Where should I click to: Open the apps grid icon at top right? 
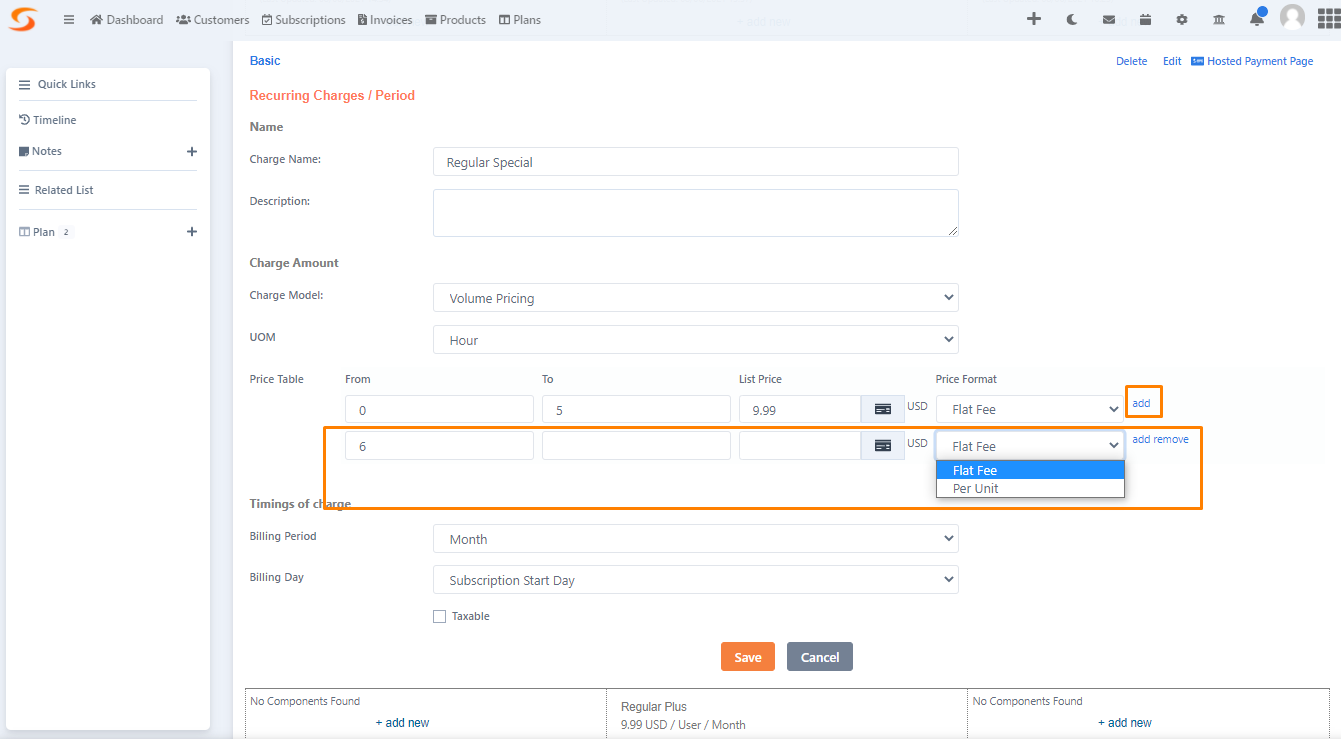pyautogui.click(x=1327, y=18)
